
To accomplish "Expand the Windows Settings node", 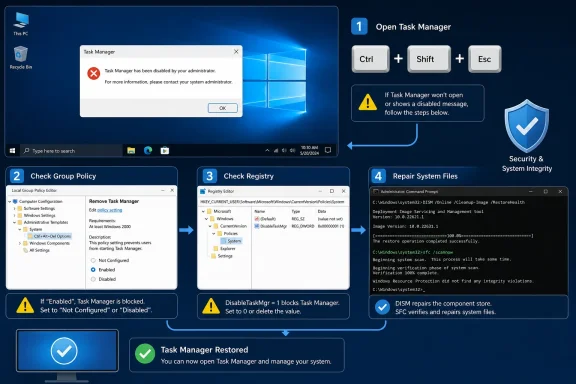I will tap(15, 215).
